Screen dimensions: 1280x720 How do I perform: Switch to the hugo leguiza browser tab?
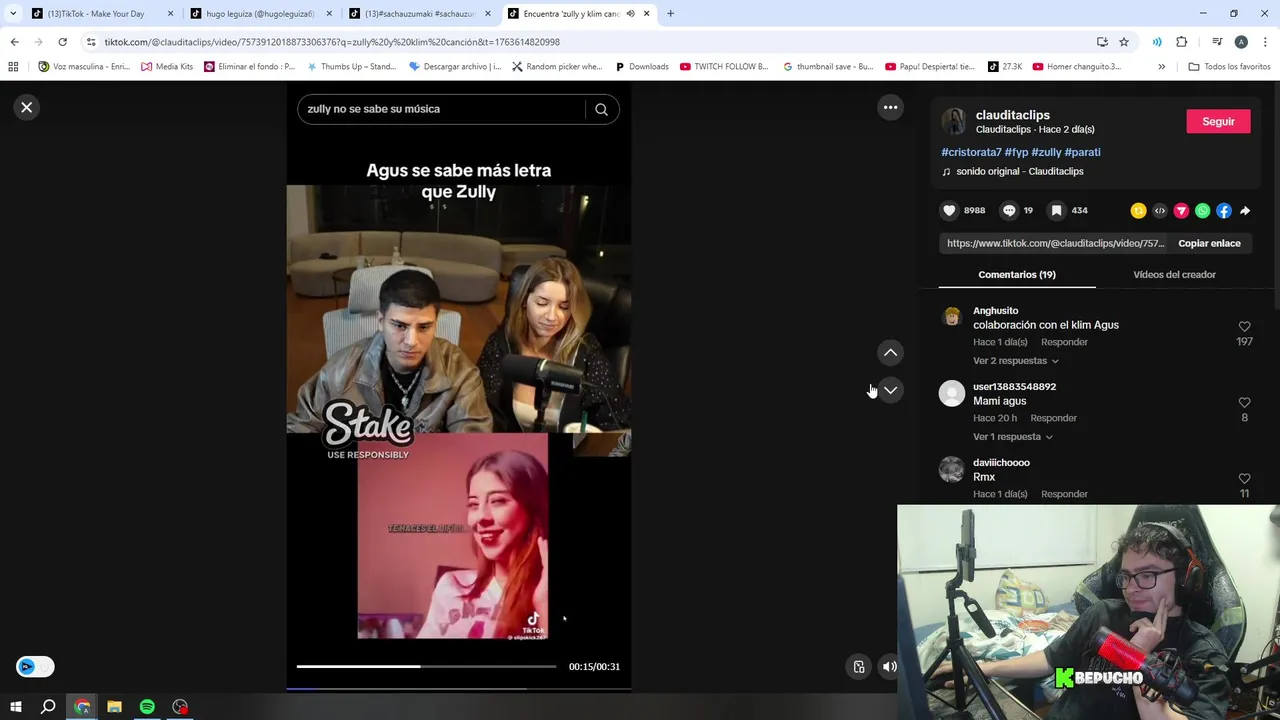pos(260,14)
